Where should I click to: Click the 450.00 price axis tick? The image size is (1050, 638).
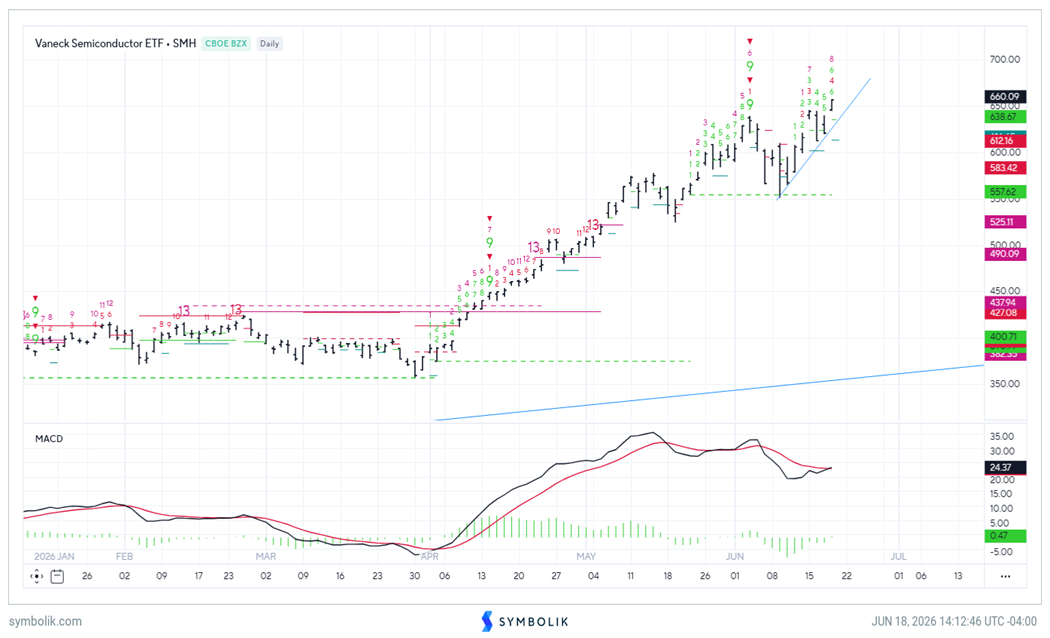[1004, 291]
